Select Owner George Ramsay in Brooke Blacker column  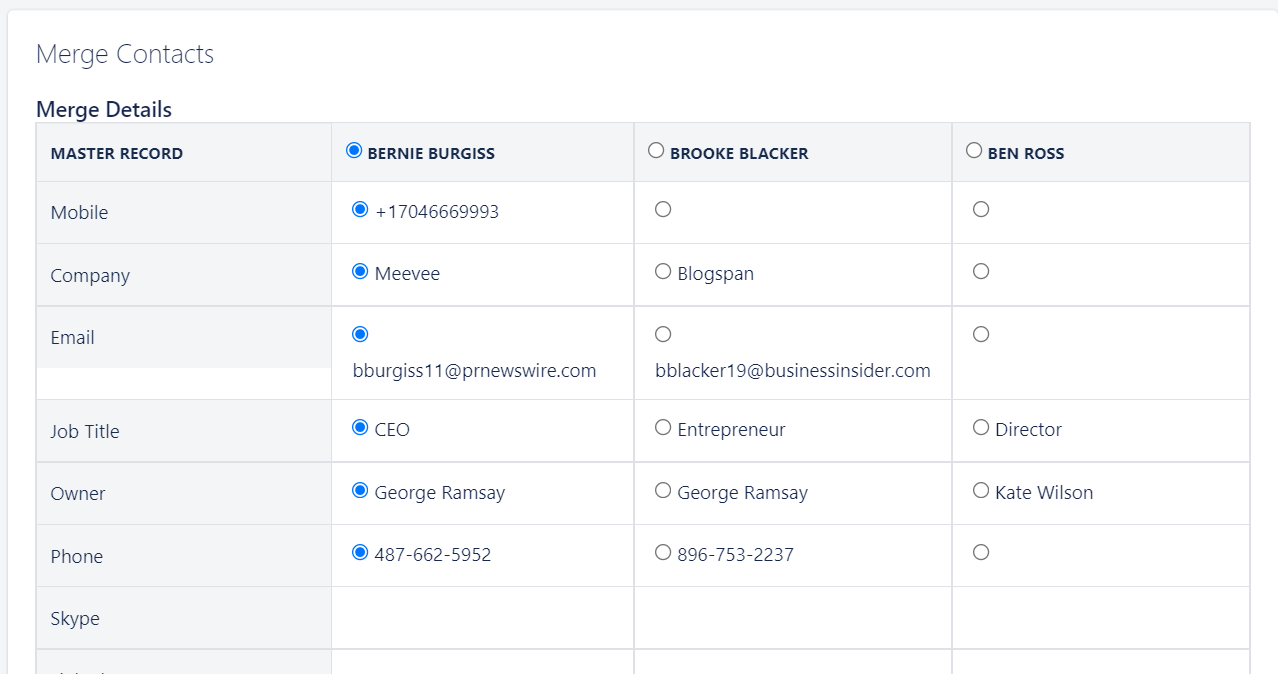663,491
